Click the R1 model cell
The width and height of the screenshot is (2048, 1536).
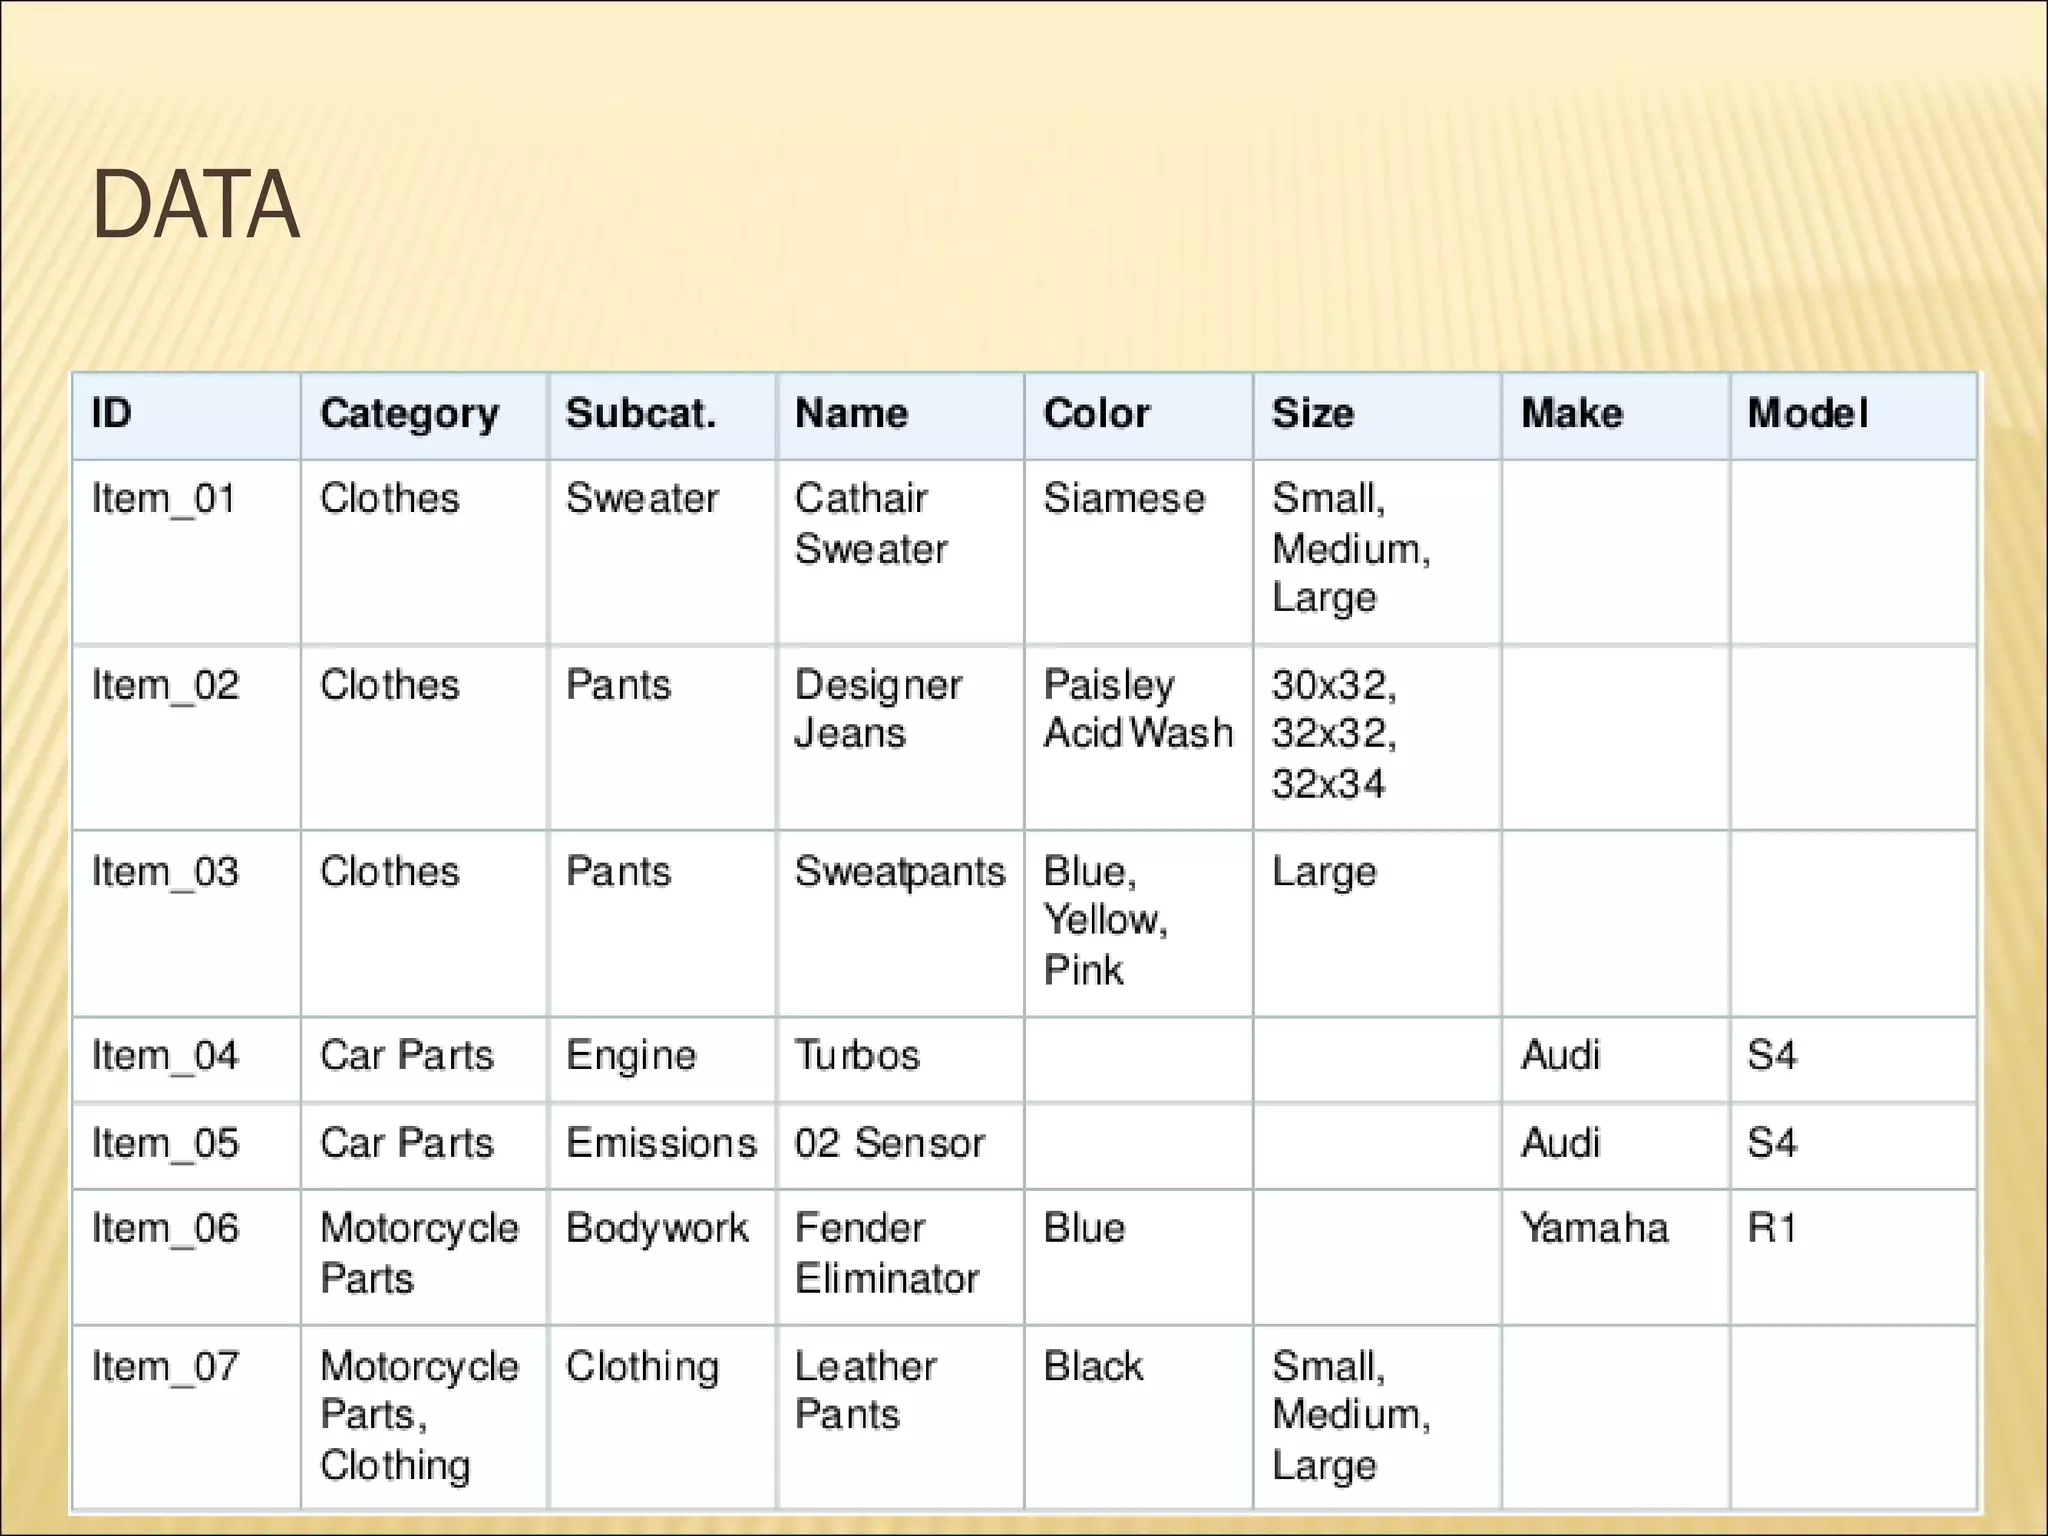(1772, 1229)
